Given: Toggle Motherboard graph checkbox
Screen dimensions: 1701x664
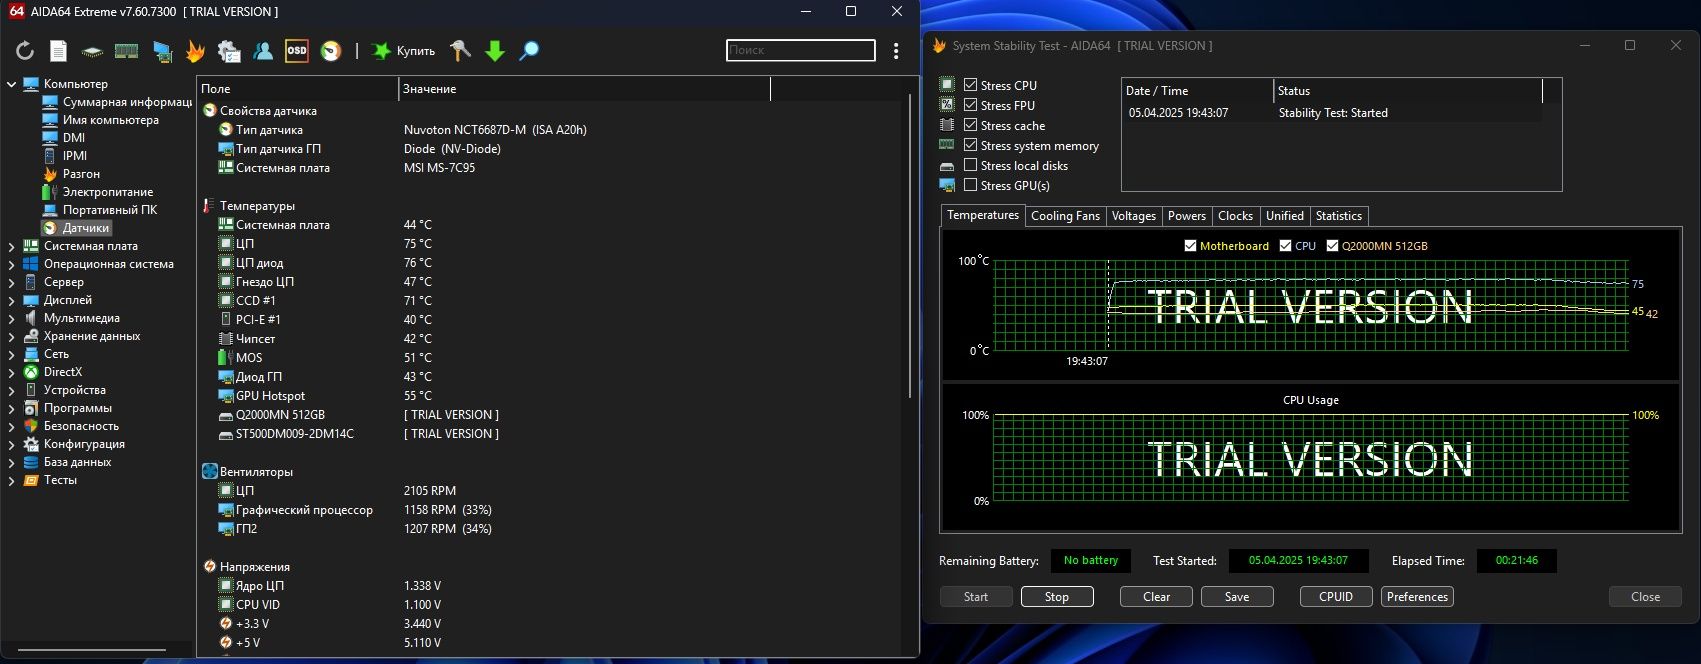Looking at the screenshot, I should (1190, 246).
